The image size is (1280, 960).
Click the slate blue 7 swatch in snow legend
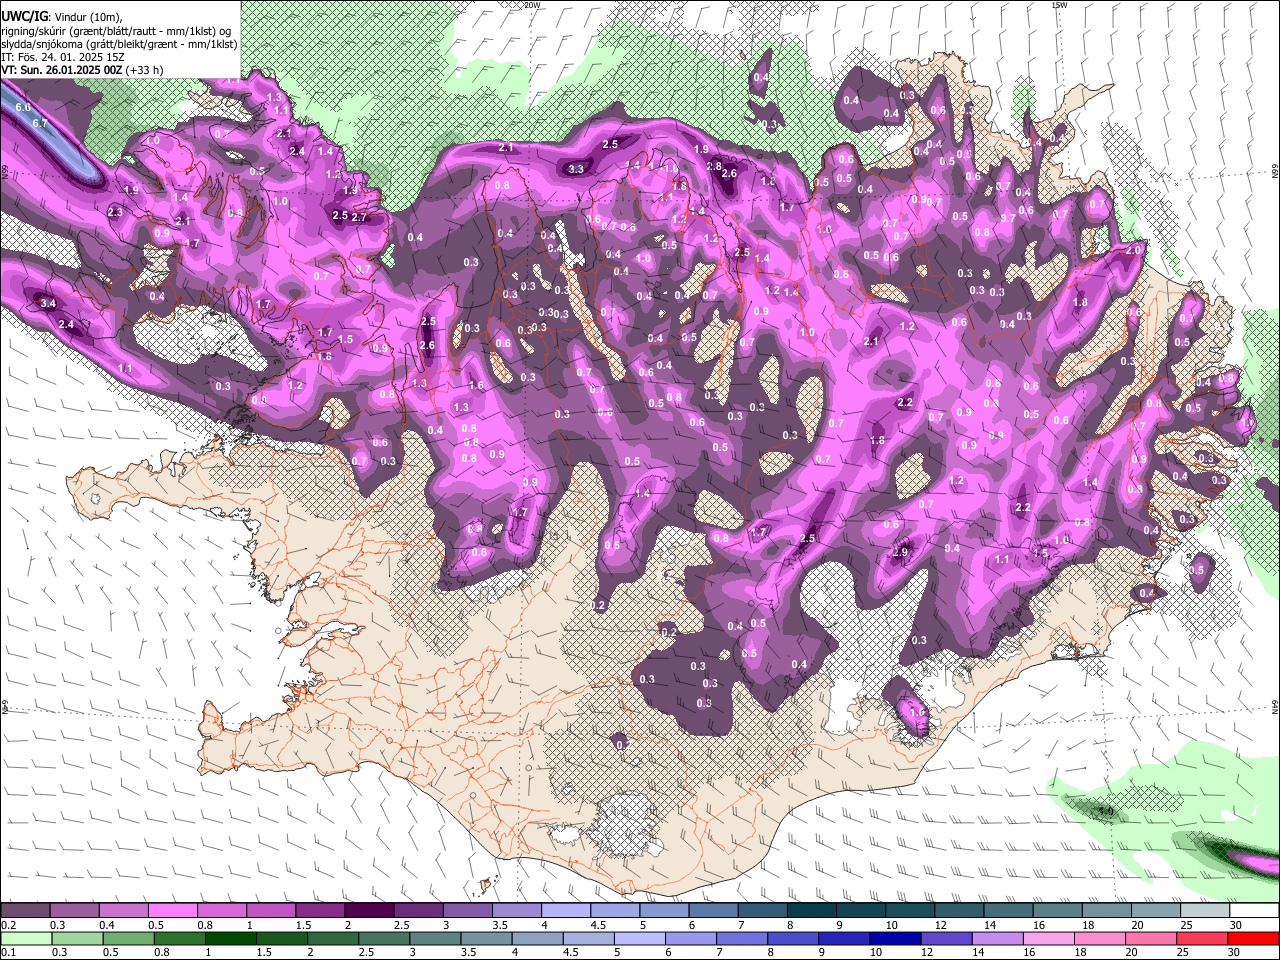click(x=762, y=911)
